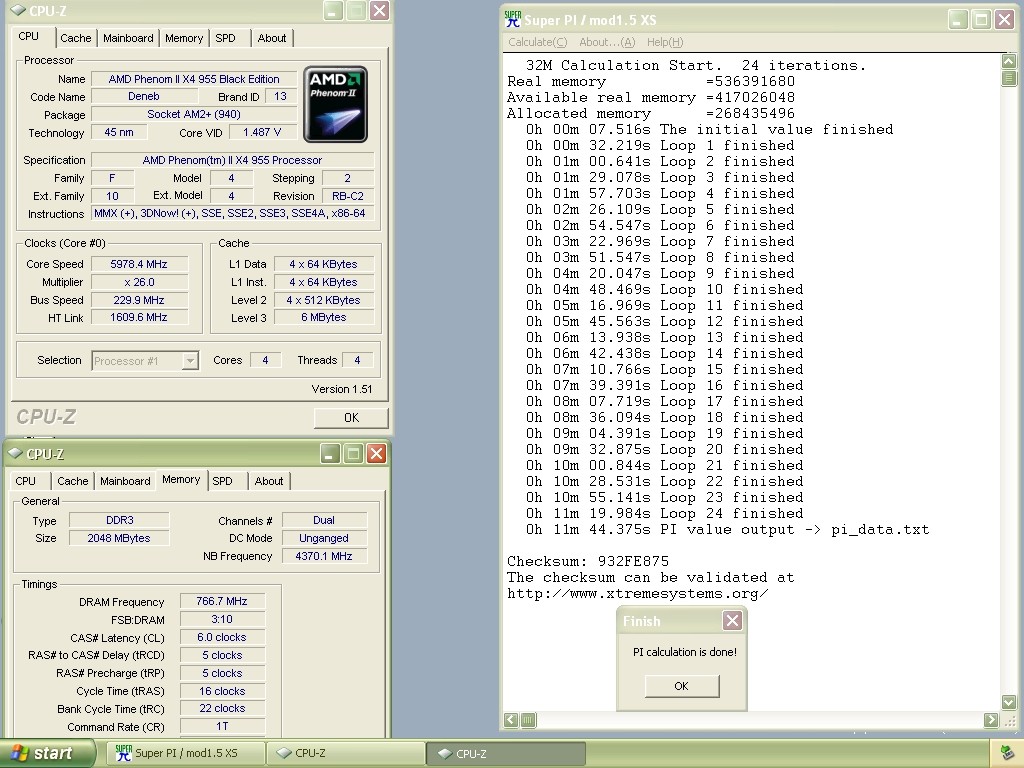Click the Command Rate value 1T
Image resolution: width=1024 pixels, height=768 pixels.
click(222, 726)
